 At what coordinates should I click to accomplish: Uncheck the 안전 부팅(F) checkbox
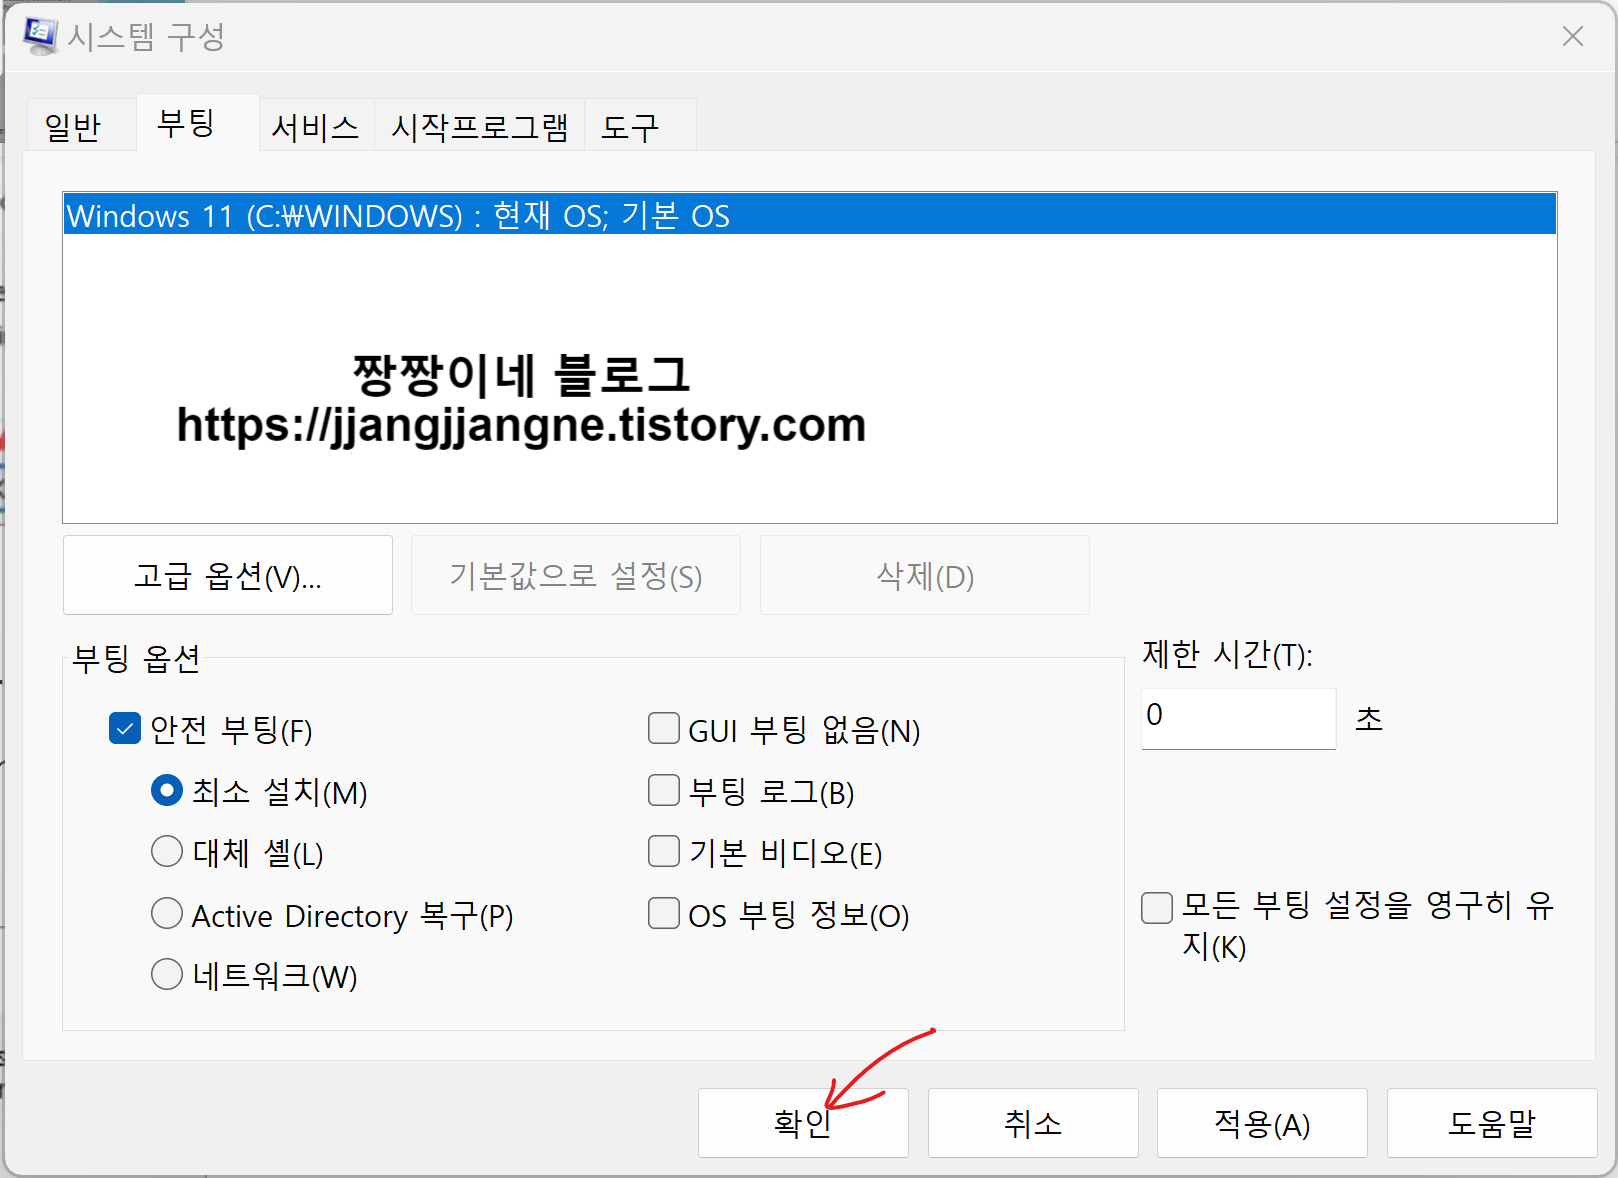(125, 729)
